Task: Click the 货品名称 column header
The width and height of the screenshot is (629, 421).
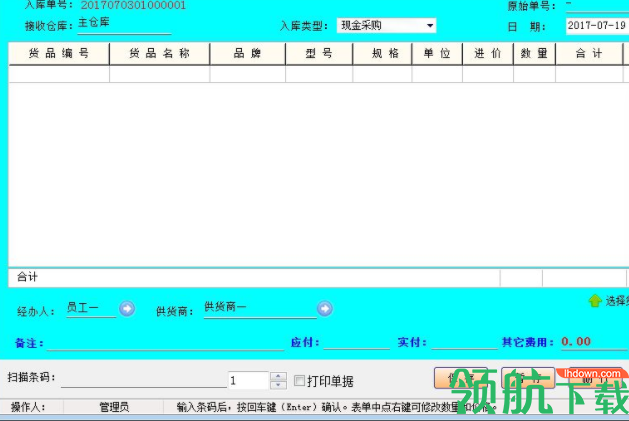Action: 160,53
